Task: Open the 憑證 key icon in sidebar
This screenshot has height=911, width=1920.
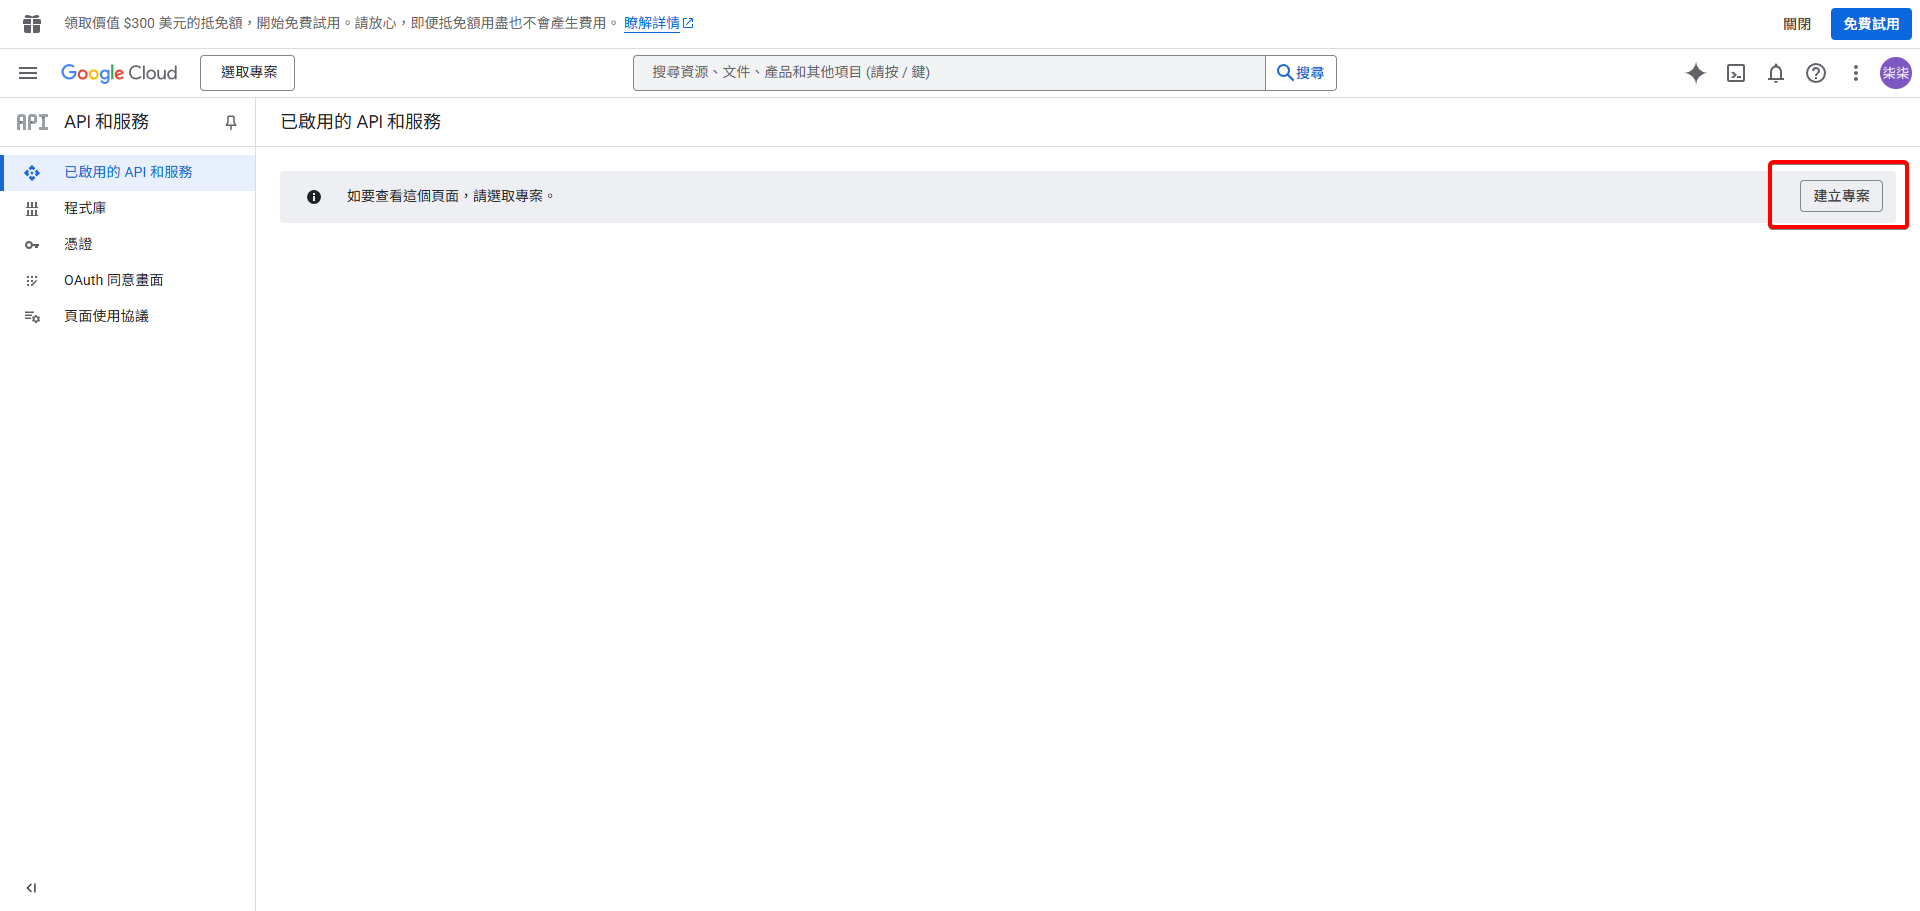Action: click(x=32, y=243)
